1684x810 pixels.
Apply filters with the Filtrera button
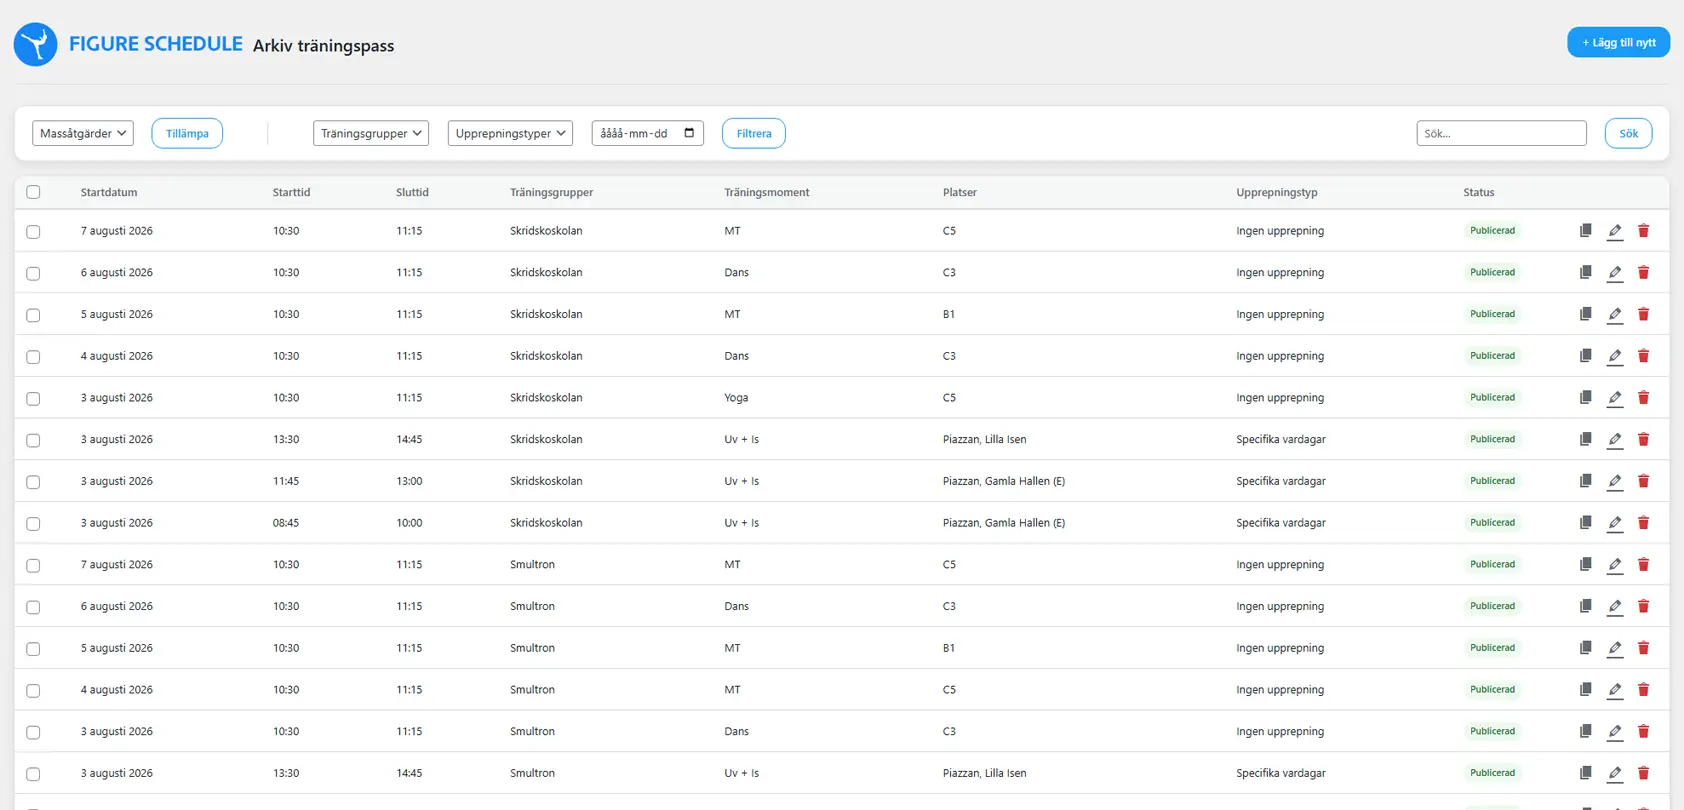754,133
